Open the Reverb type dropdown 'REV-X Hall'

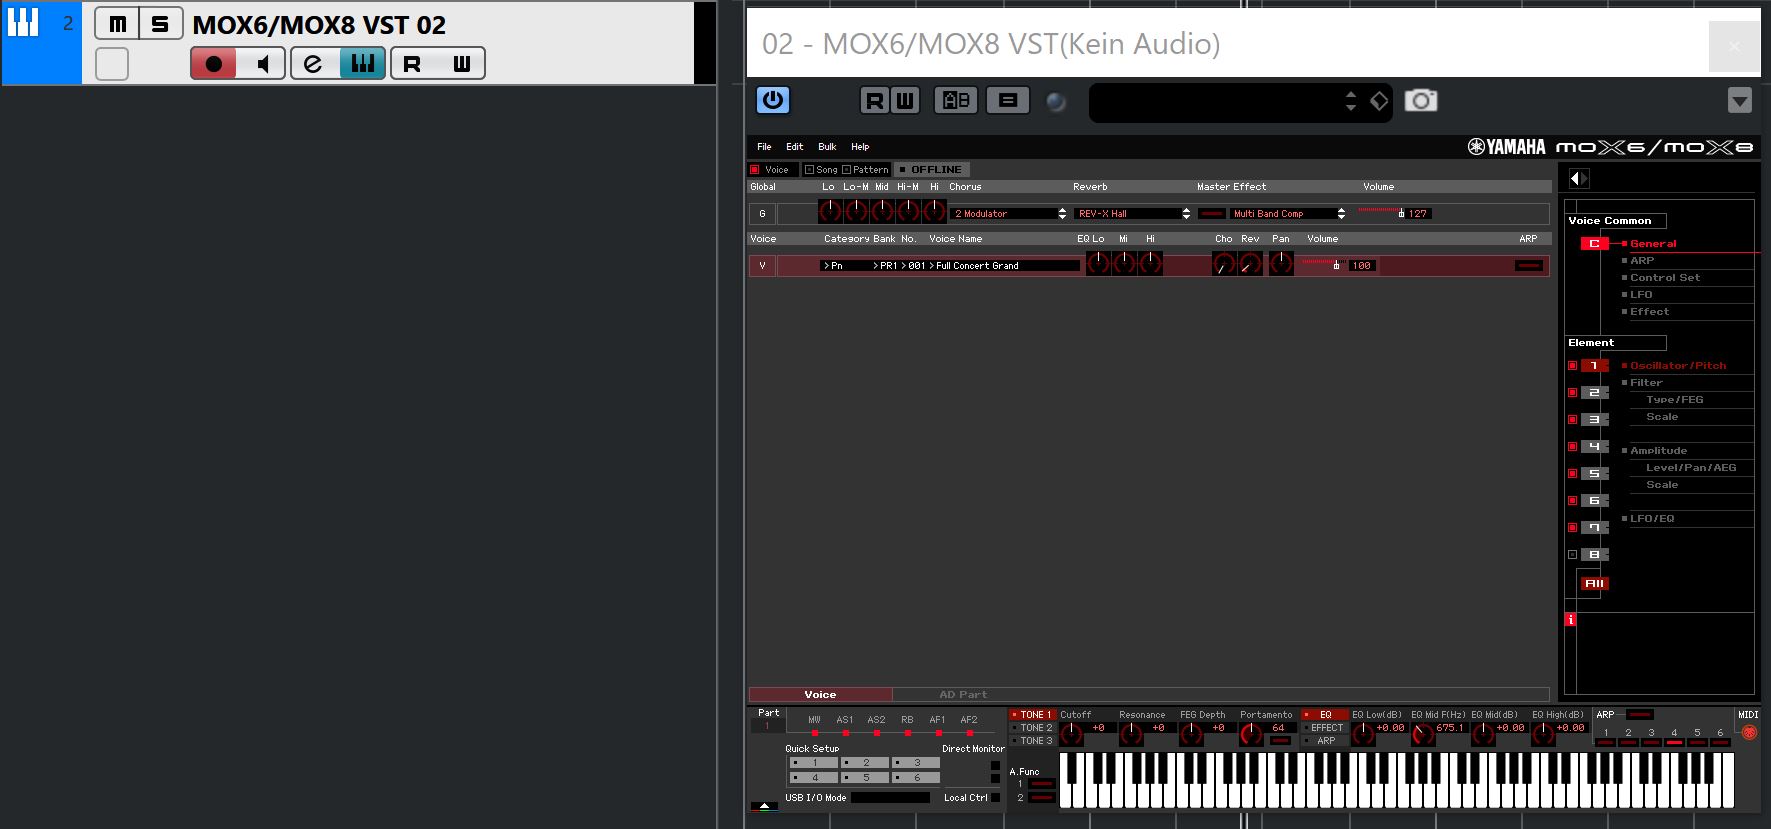[x=1132, y=214]
